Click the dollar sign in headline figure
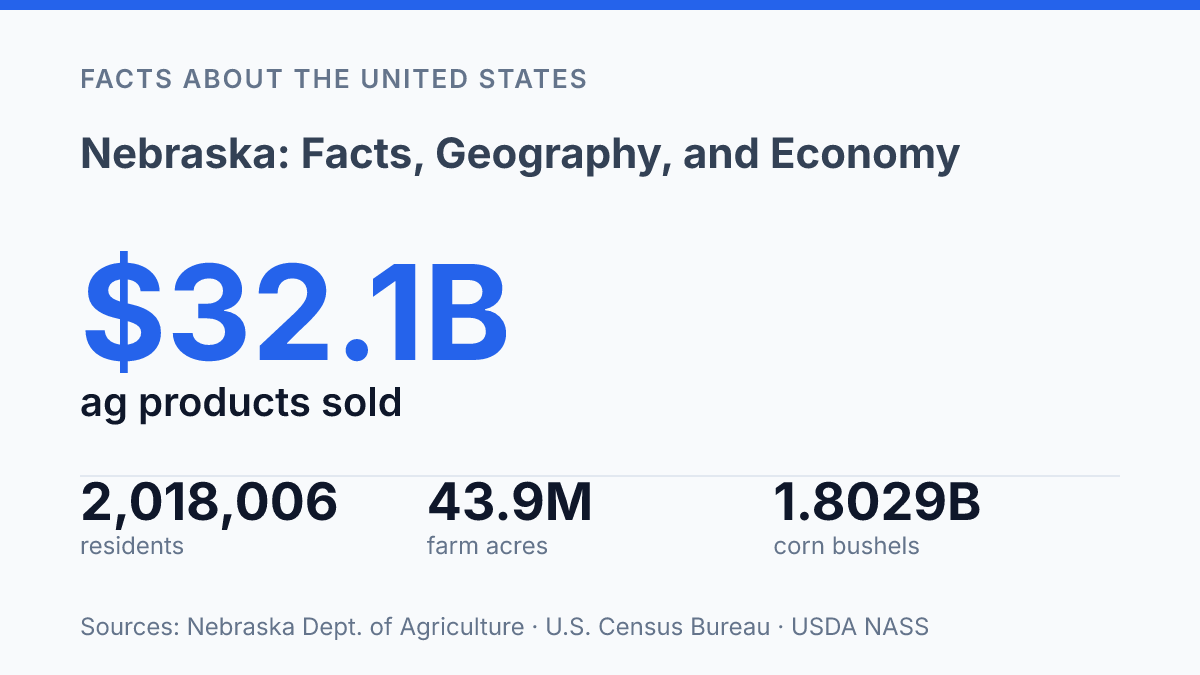 click(x=124, y=311)
